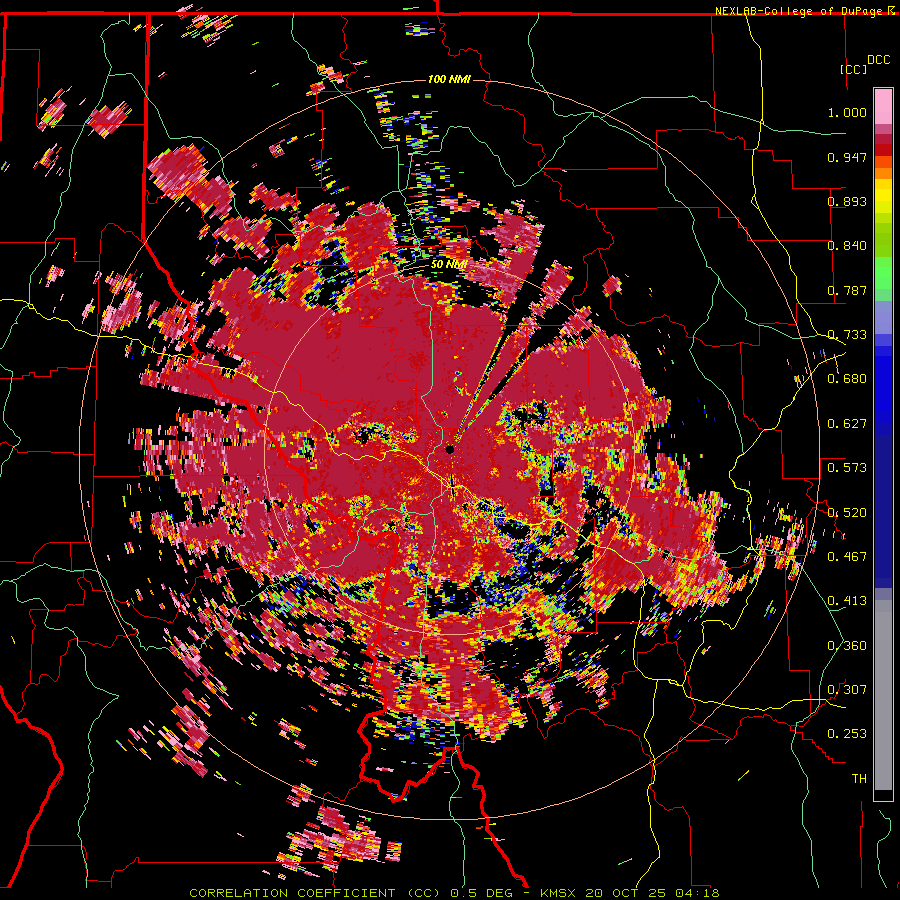The image size is (900, 900).
Task: Click the KMSX station identifier in caption
Action: coord(559,893)
